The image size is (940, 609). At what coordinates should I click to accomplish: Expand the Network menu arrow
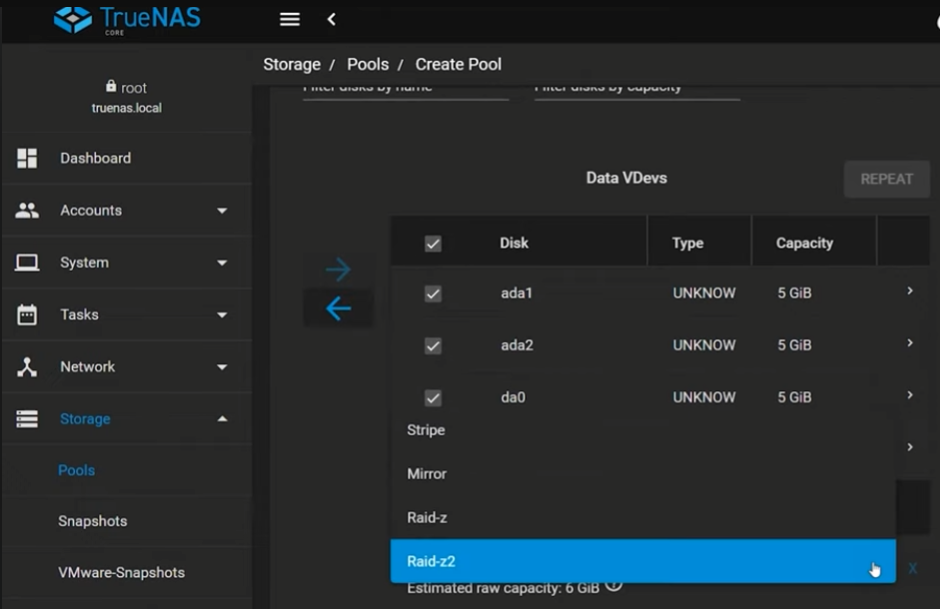pyautogui.click(x=222, y=367)
